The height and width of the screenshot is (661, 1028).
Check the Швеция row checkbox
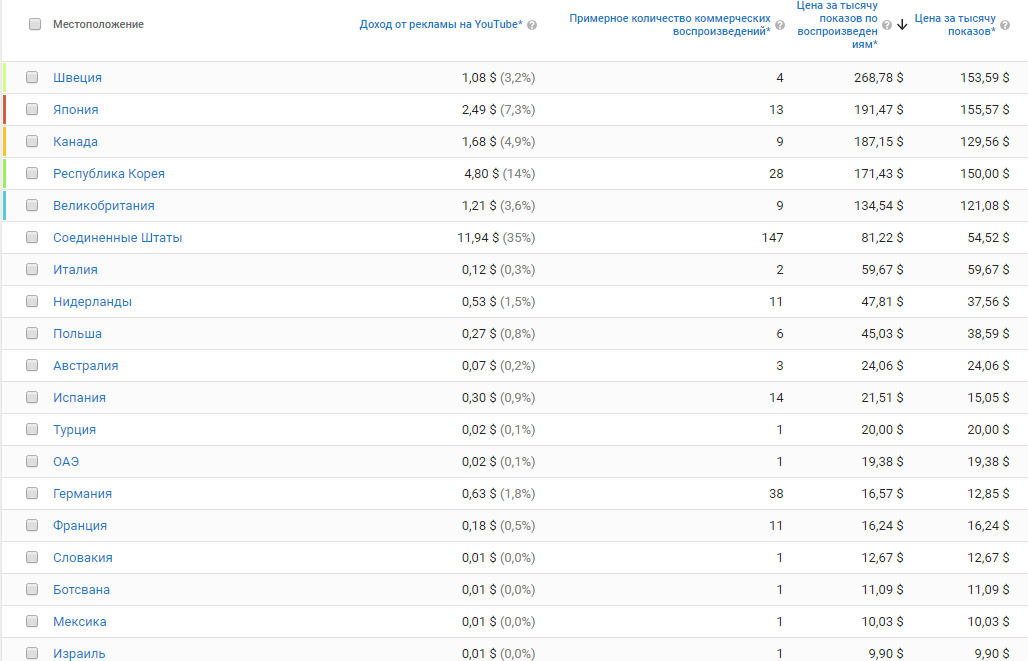[32, 77]
